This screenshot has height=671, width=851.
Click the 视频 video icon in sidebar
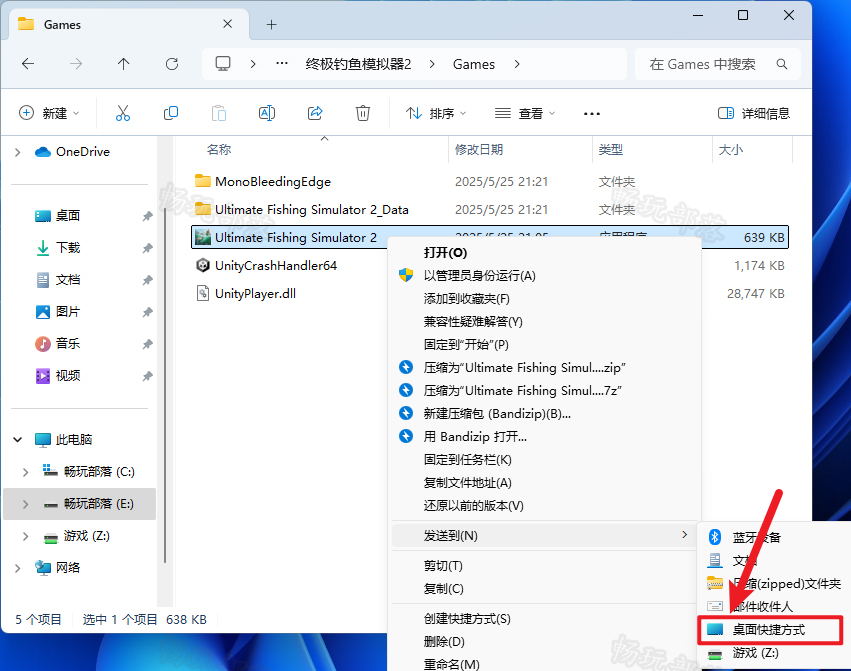(x=43, y=376)
